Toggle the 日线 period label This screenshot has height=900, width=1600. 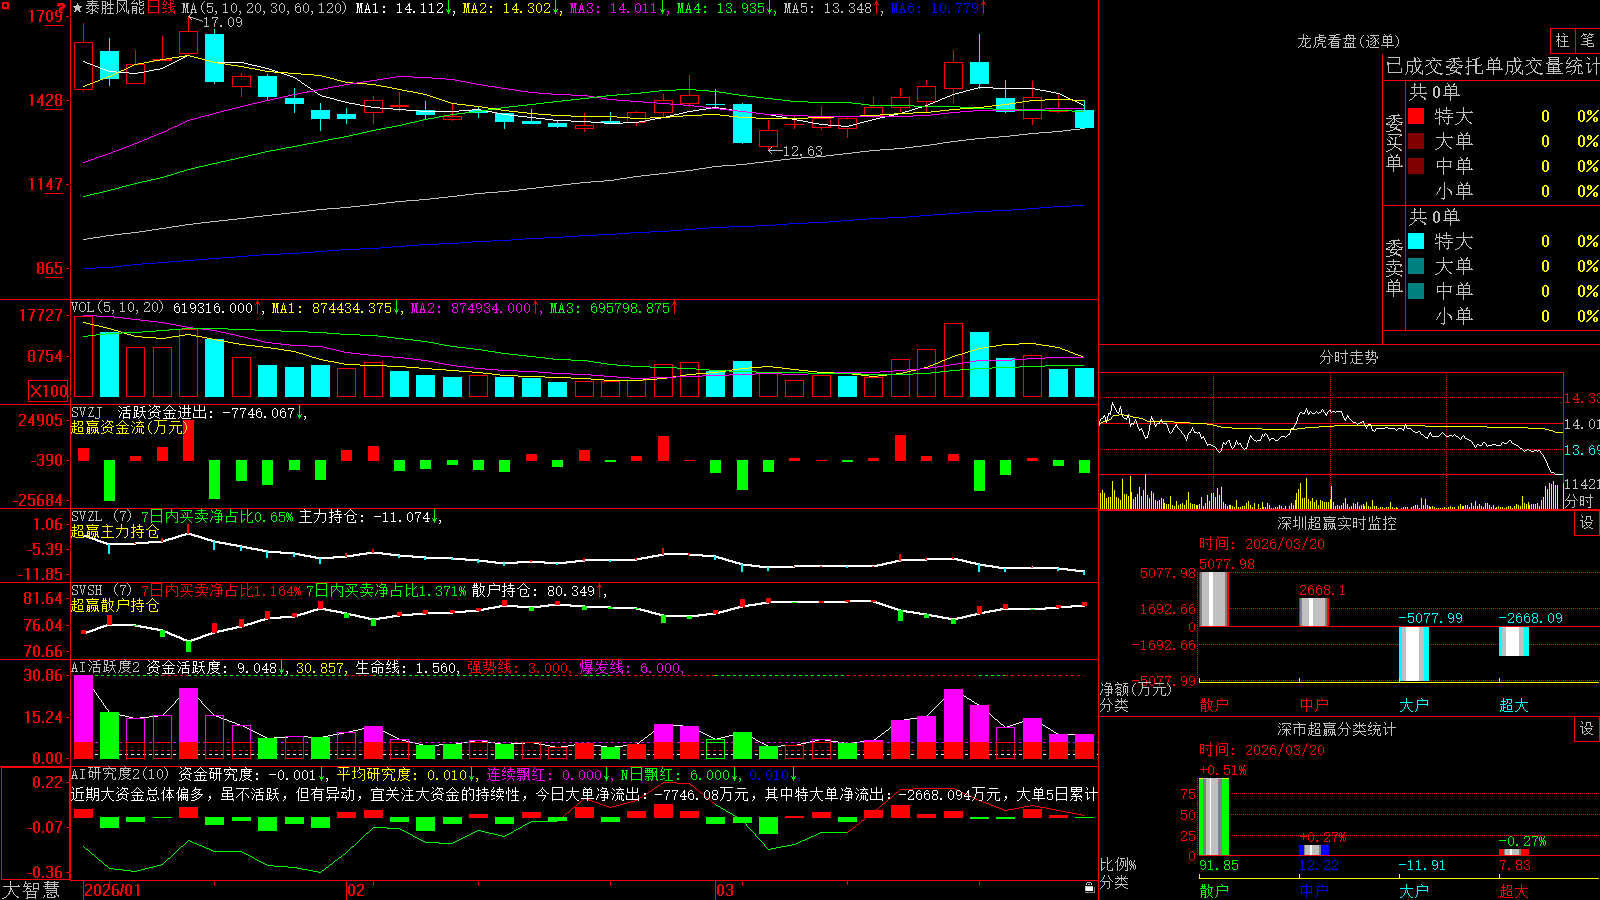[x=161, y=8]
